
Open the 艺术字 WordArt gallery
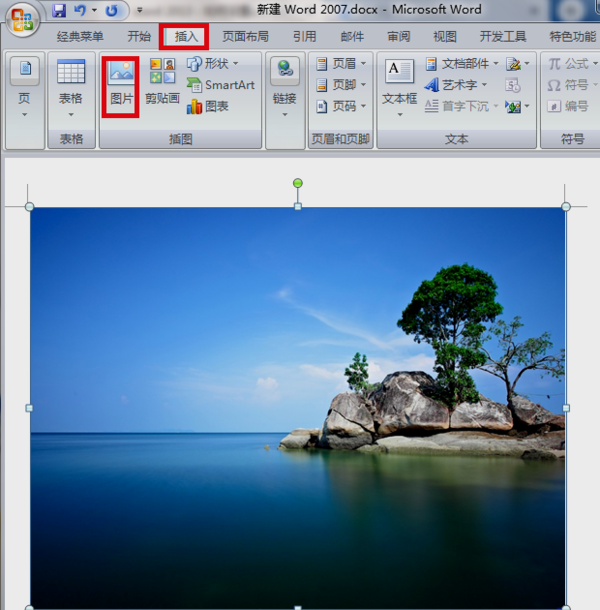coord(456,84)
